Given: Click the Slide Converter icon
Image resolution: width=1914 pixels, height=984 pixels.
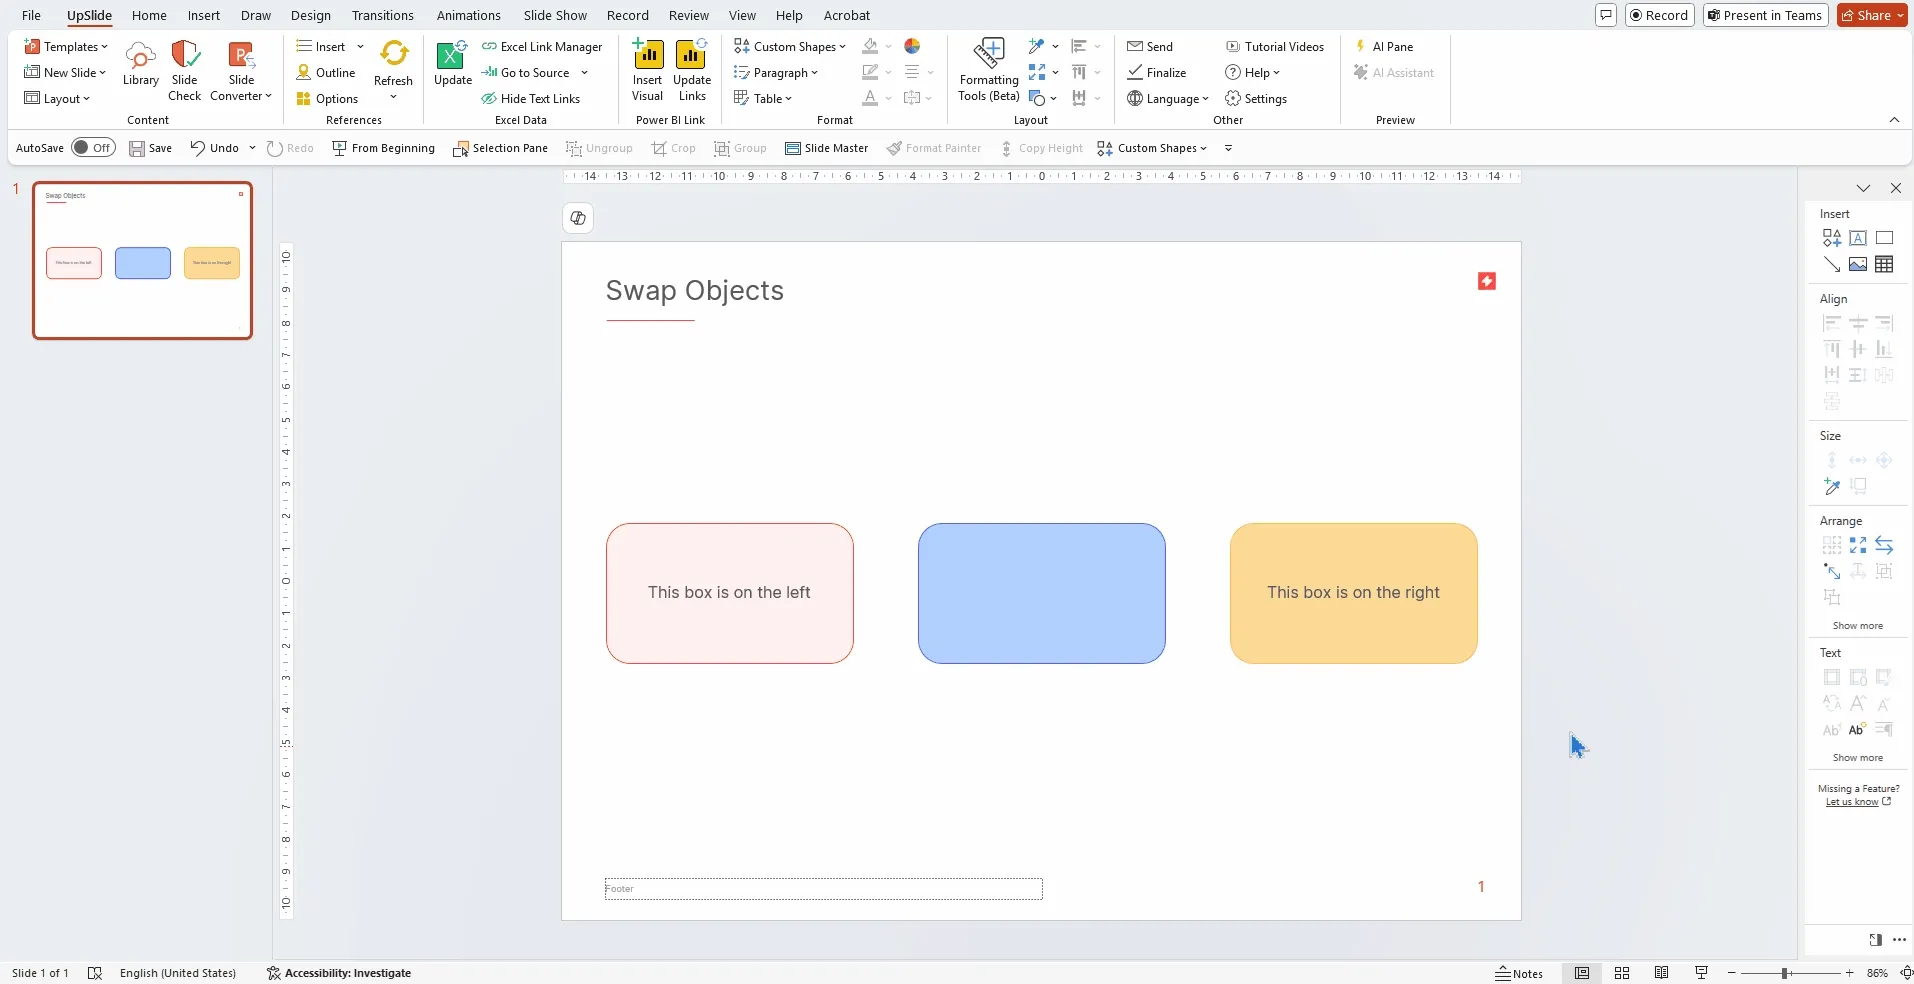Looking at the screenshot, I should coord(241,70).
